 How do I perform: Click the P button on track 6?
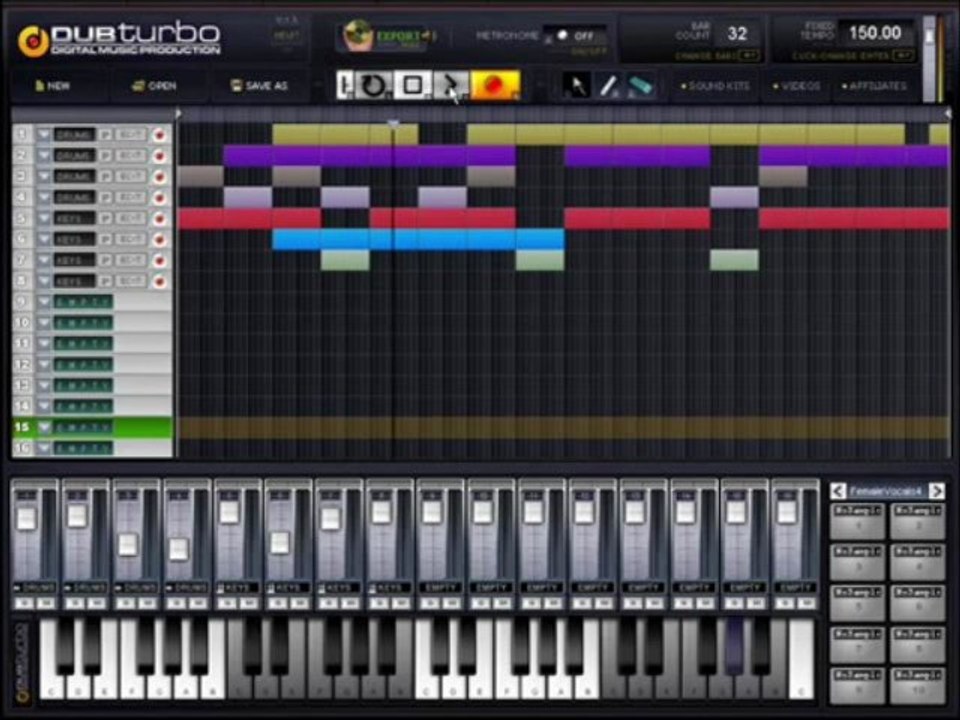[106, 239]
